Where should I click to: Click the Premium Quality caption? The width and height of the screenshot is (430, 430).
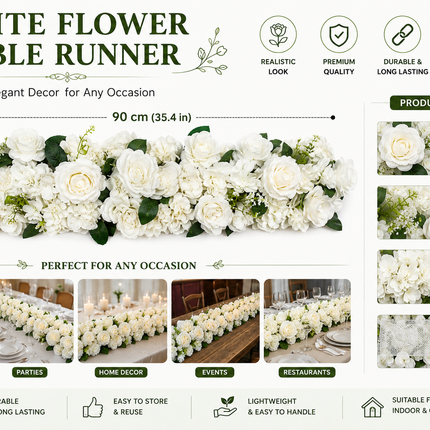click(339, 67)
